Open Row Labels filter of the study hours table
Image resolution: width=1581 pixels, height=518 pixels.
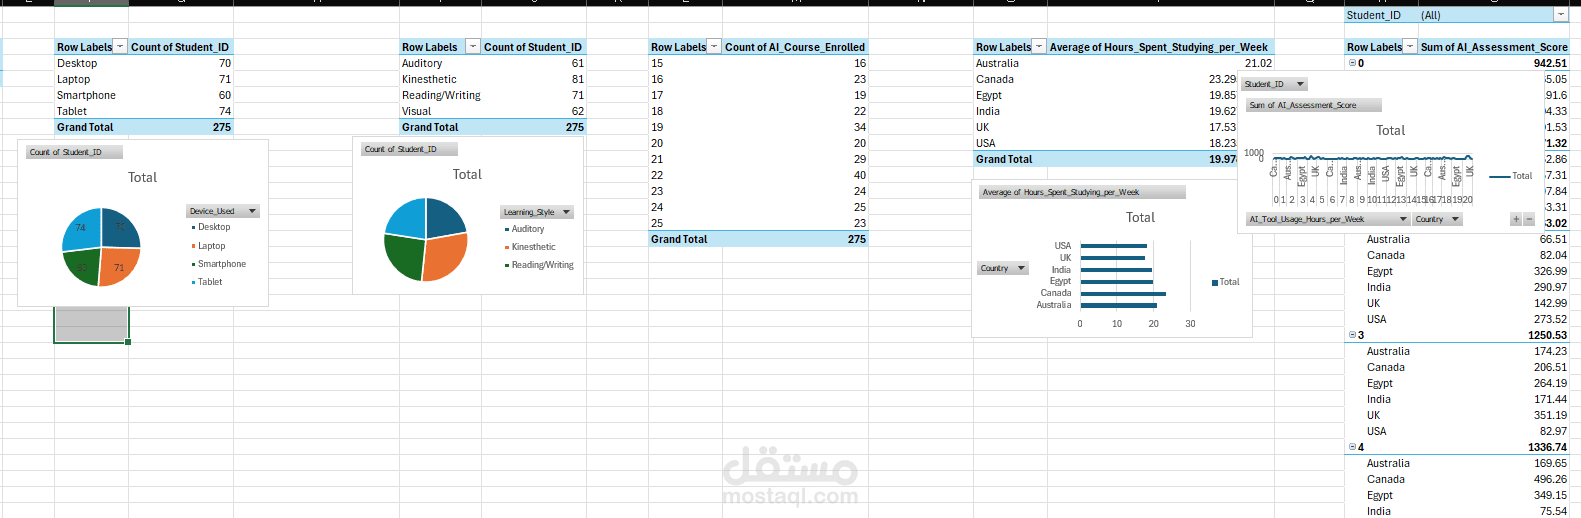[1039, 47]
